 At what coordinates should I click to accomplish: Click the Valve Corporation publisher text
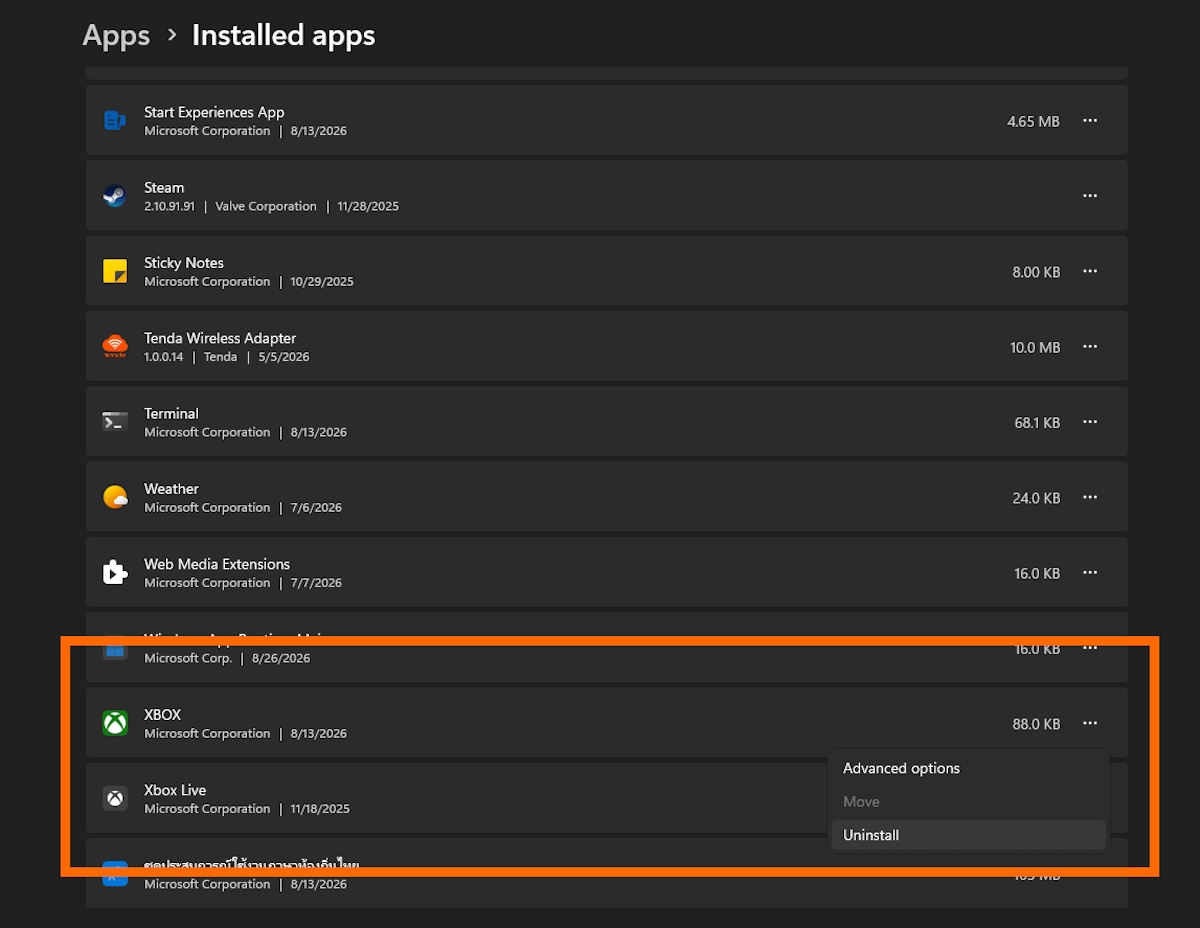[266, 206]
